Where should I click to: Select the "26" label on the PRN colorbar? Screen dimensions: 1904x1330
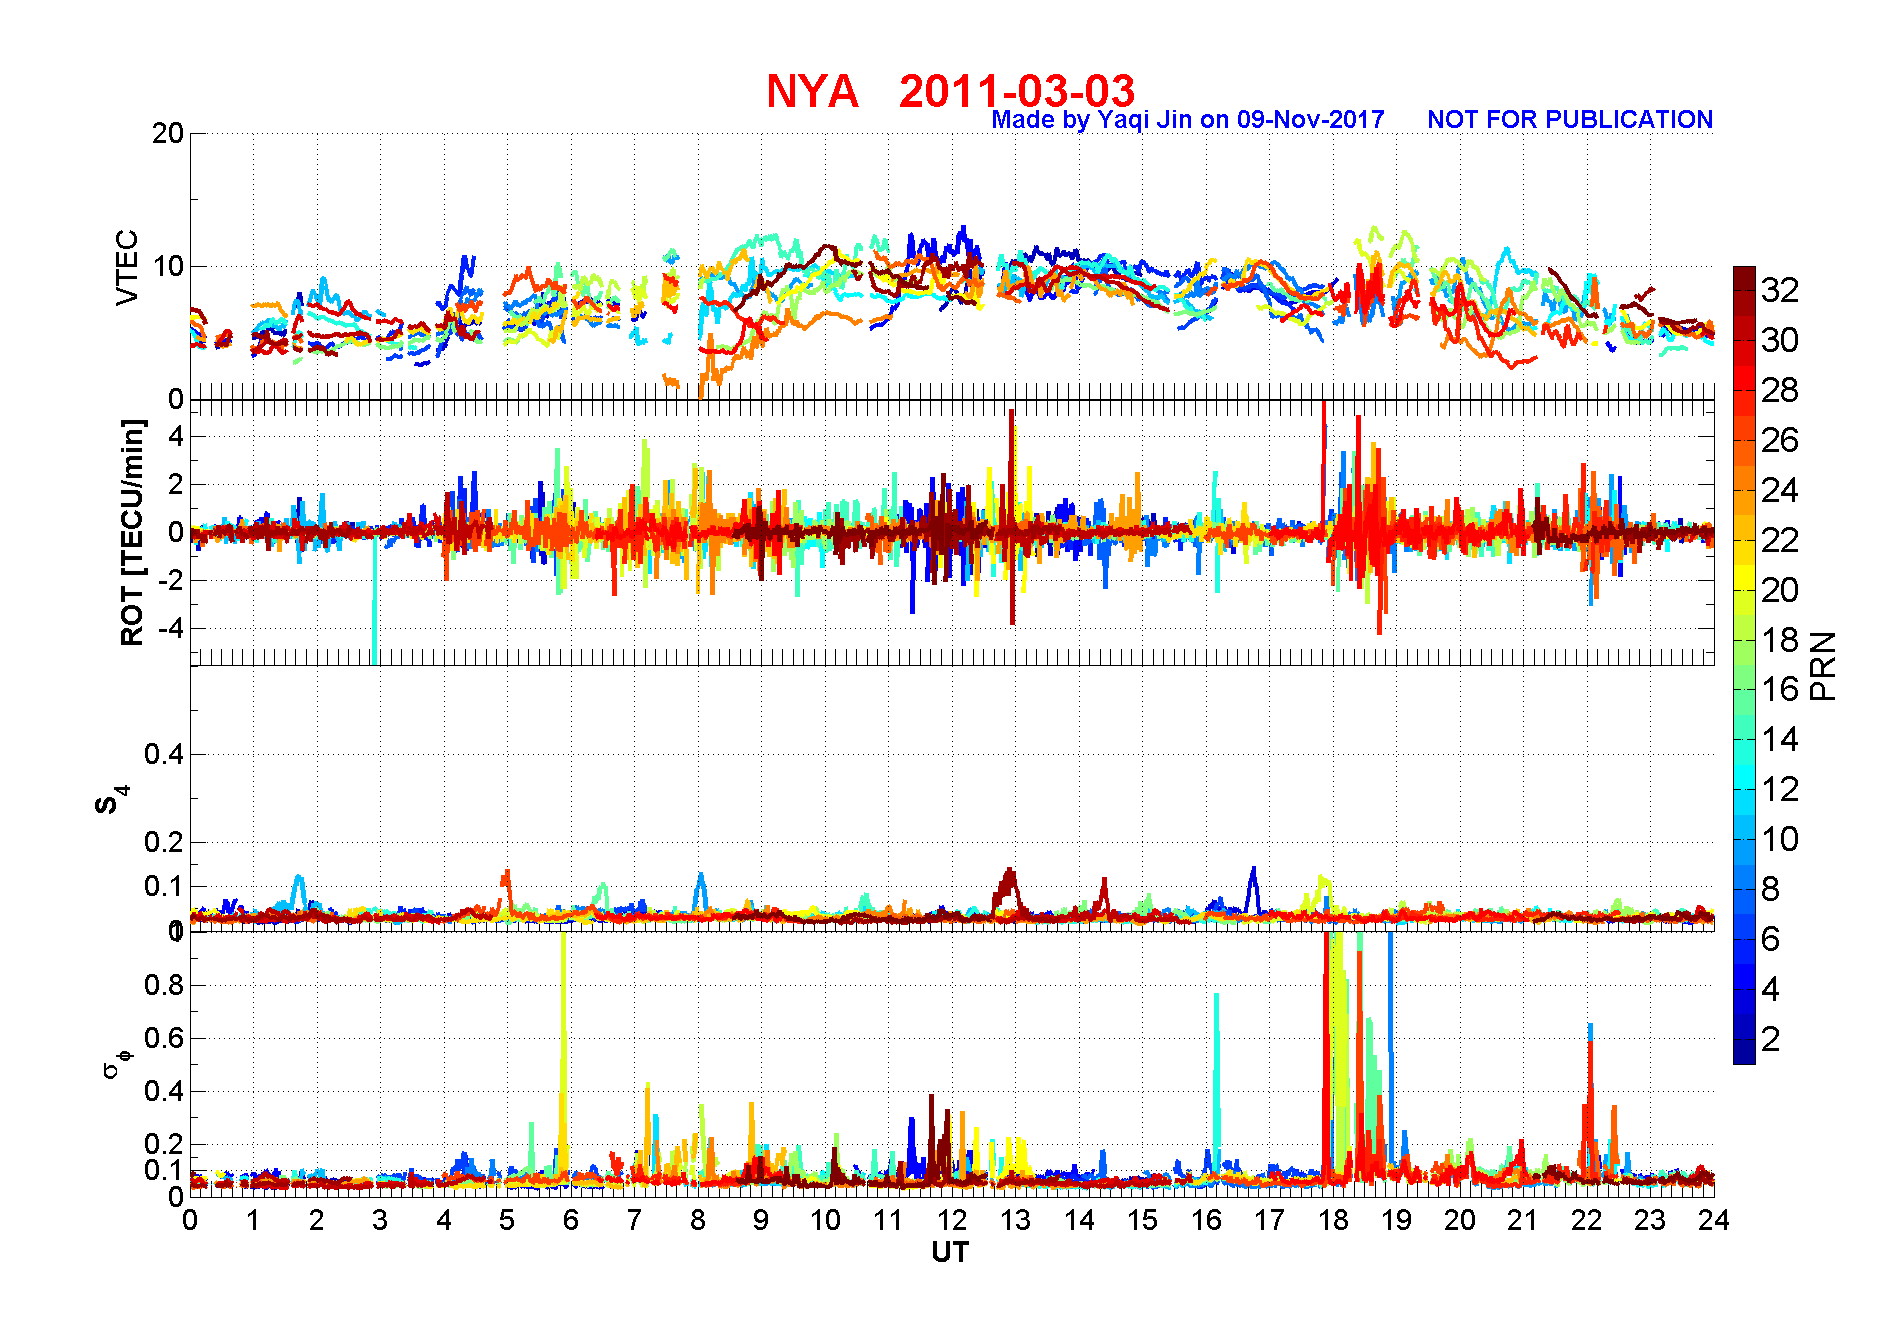click(x=1780, y=440)
